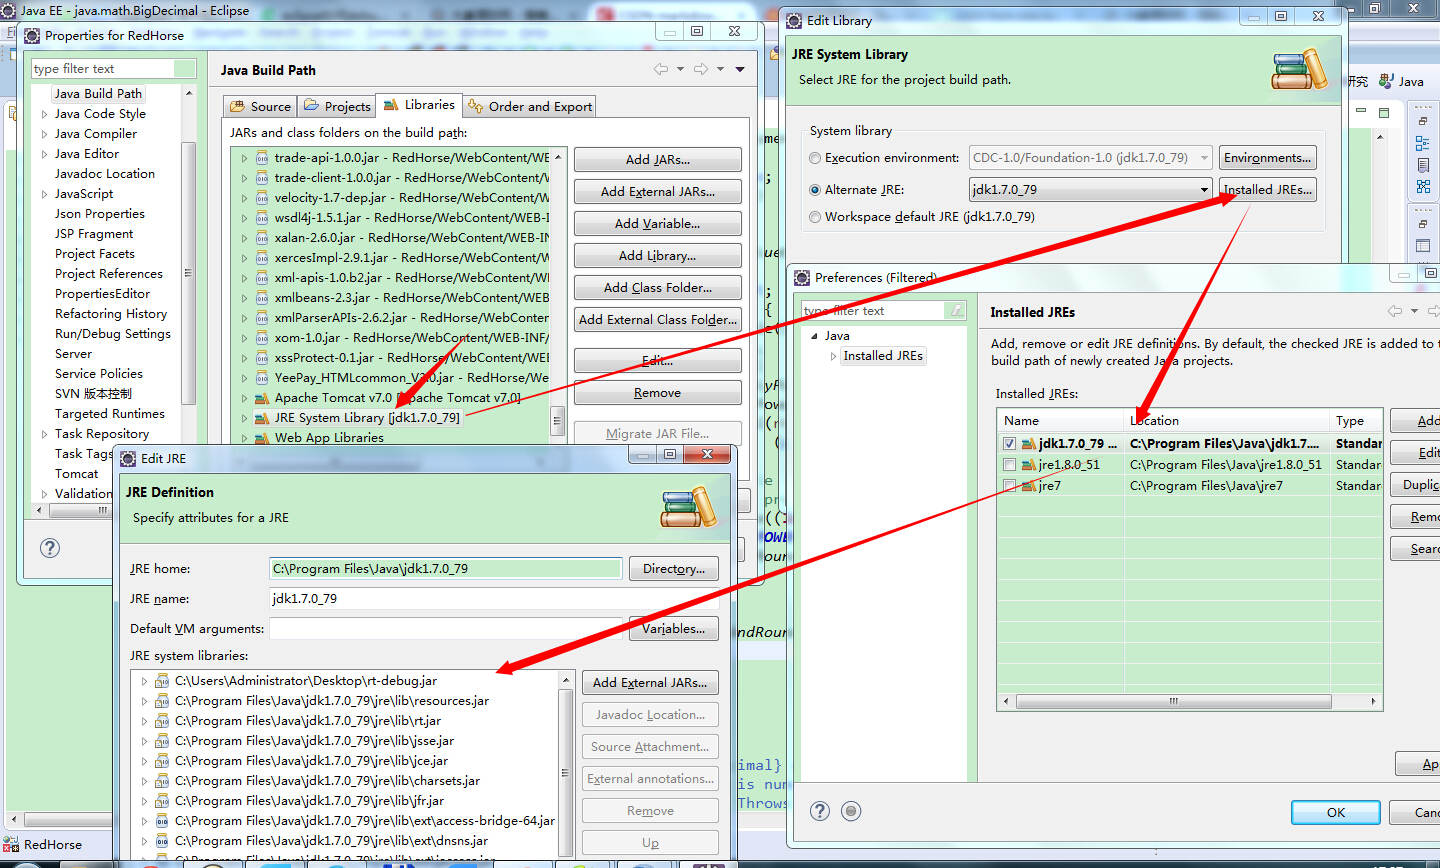Image resolution: width=1440 pixels, height=868 pixels.
Task: Click the jre1.8.0_51 JRE icon in table
Action: [1028, 465]
